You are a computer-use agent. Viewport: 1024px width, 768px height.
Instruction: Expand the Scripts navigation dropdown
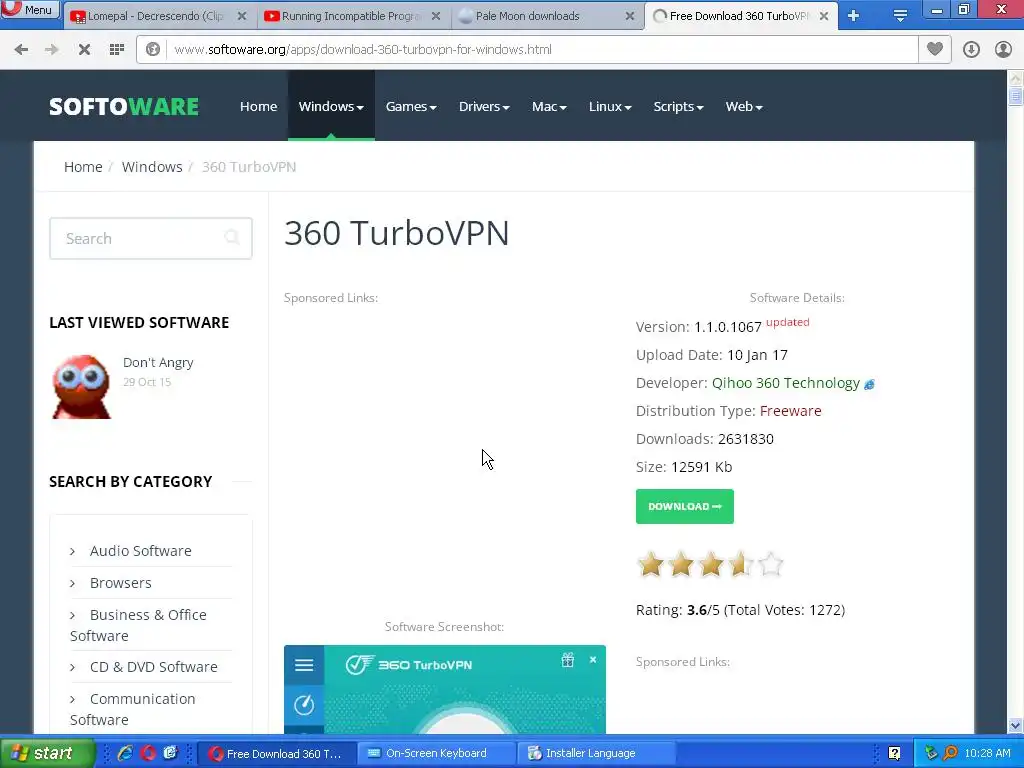tap(679, 106)
